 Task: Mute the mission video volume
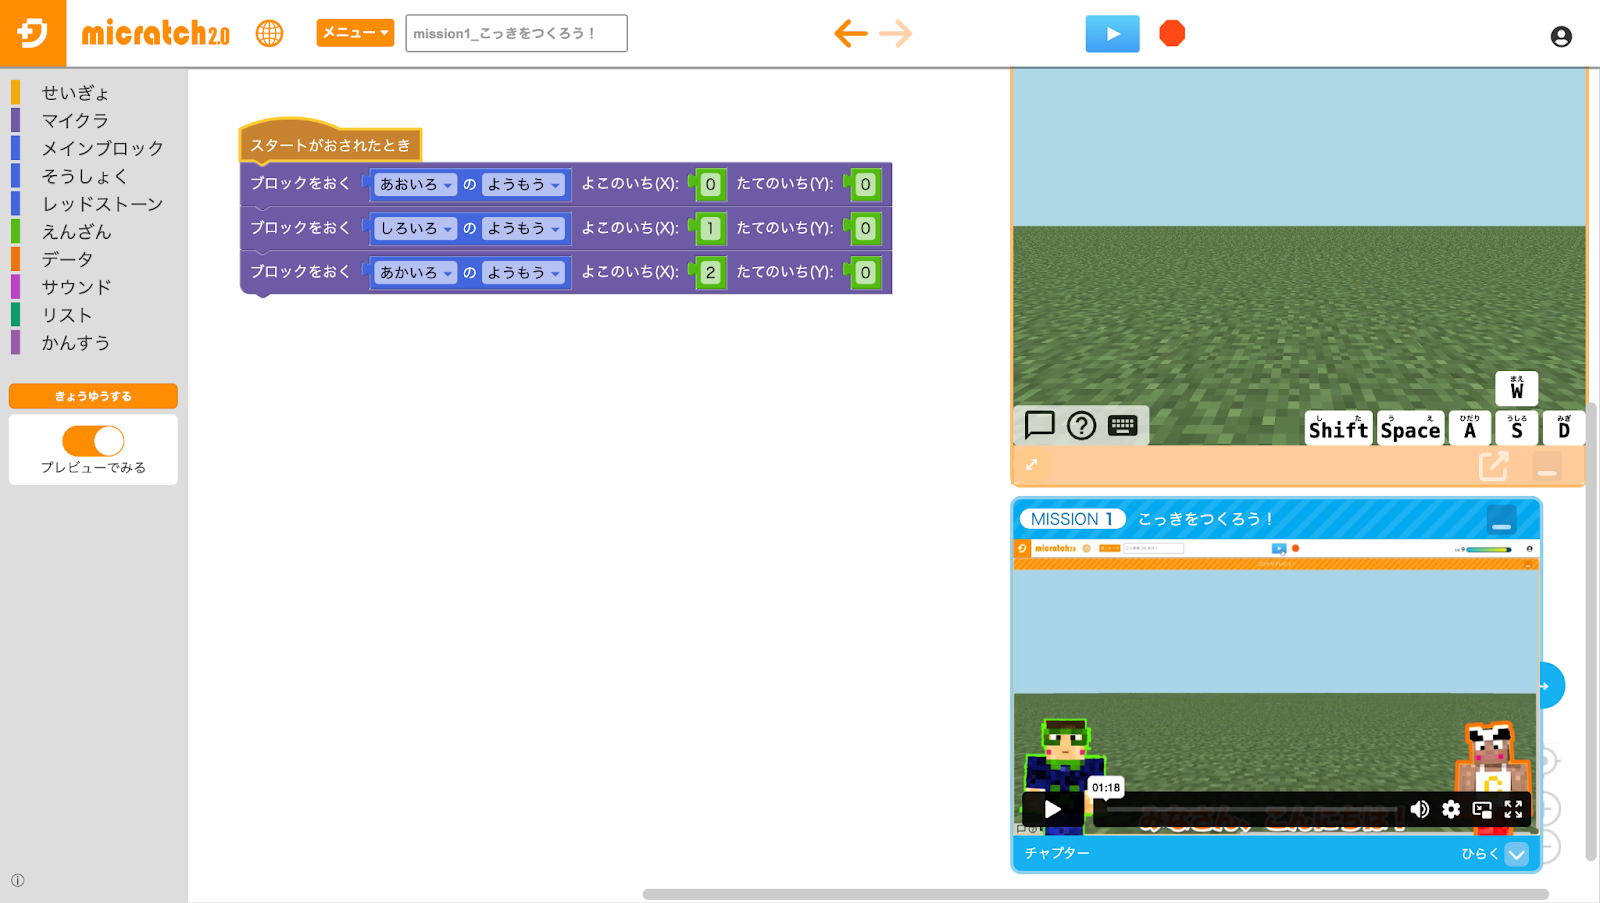point(1419,809)
